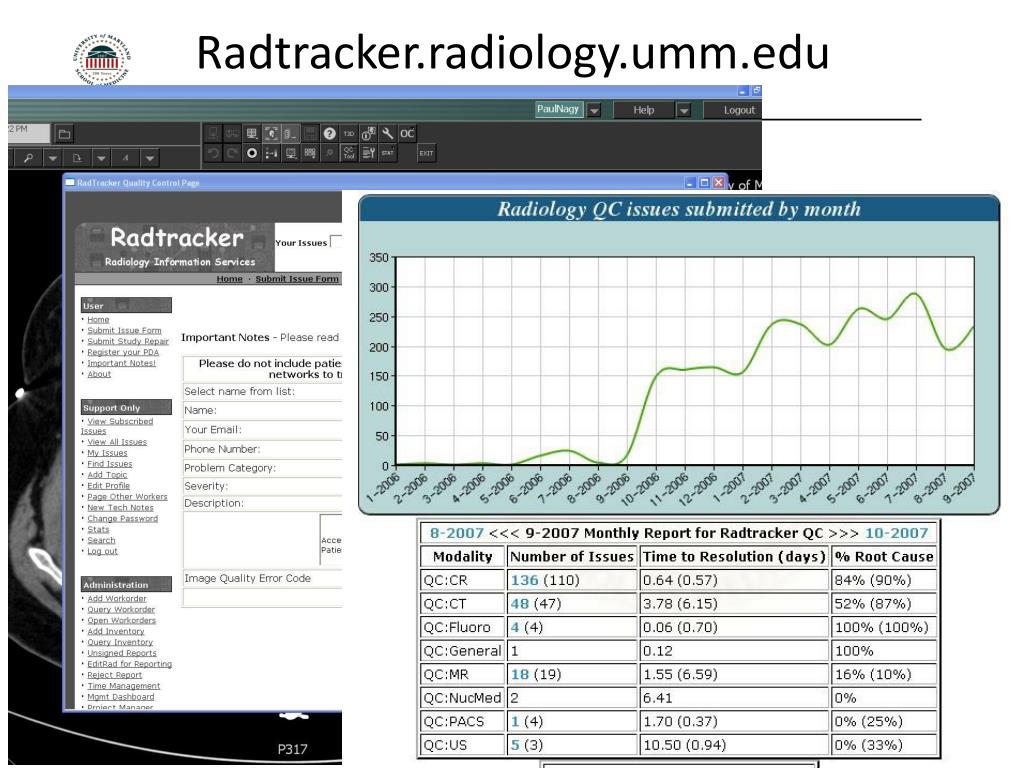
Task: Open the Find Issues link
Action: coord(110,464)
